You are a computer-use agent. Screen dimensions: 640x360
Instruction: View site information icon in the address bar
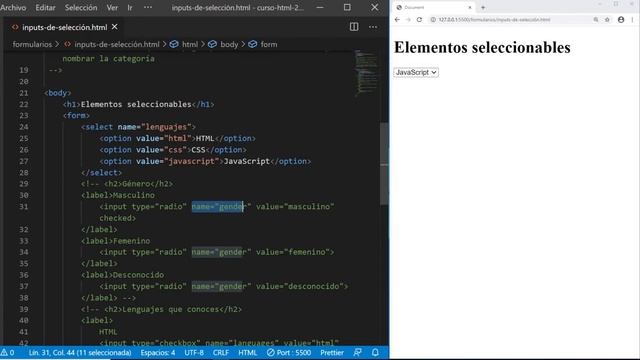coord(433,20)
